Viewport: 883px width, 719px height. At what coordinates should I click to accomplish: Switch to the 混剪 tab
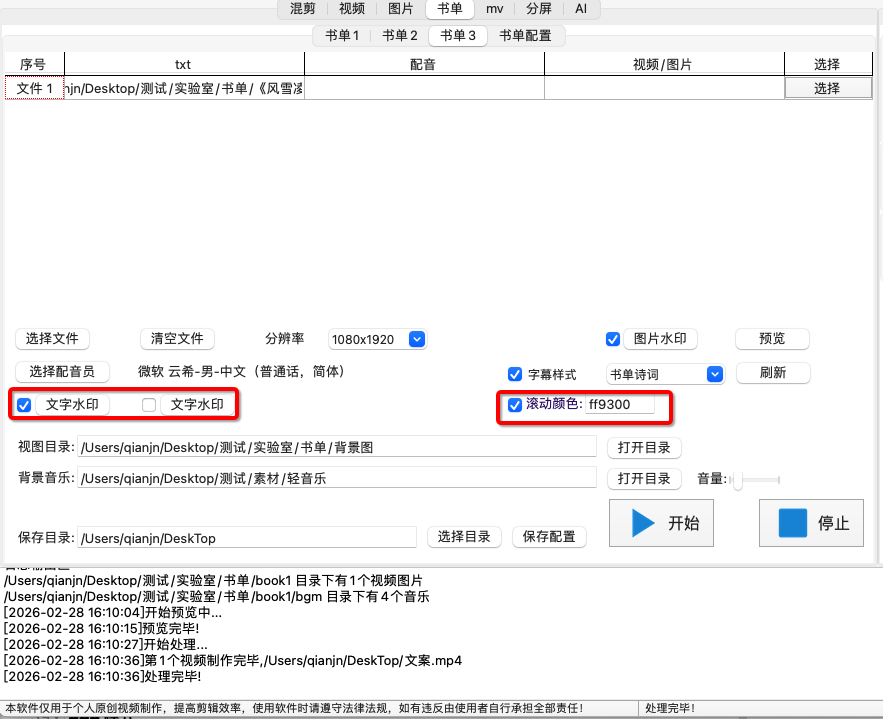[x=303, y=9]
